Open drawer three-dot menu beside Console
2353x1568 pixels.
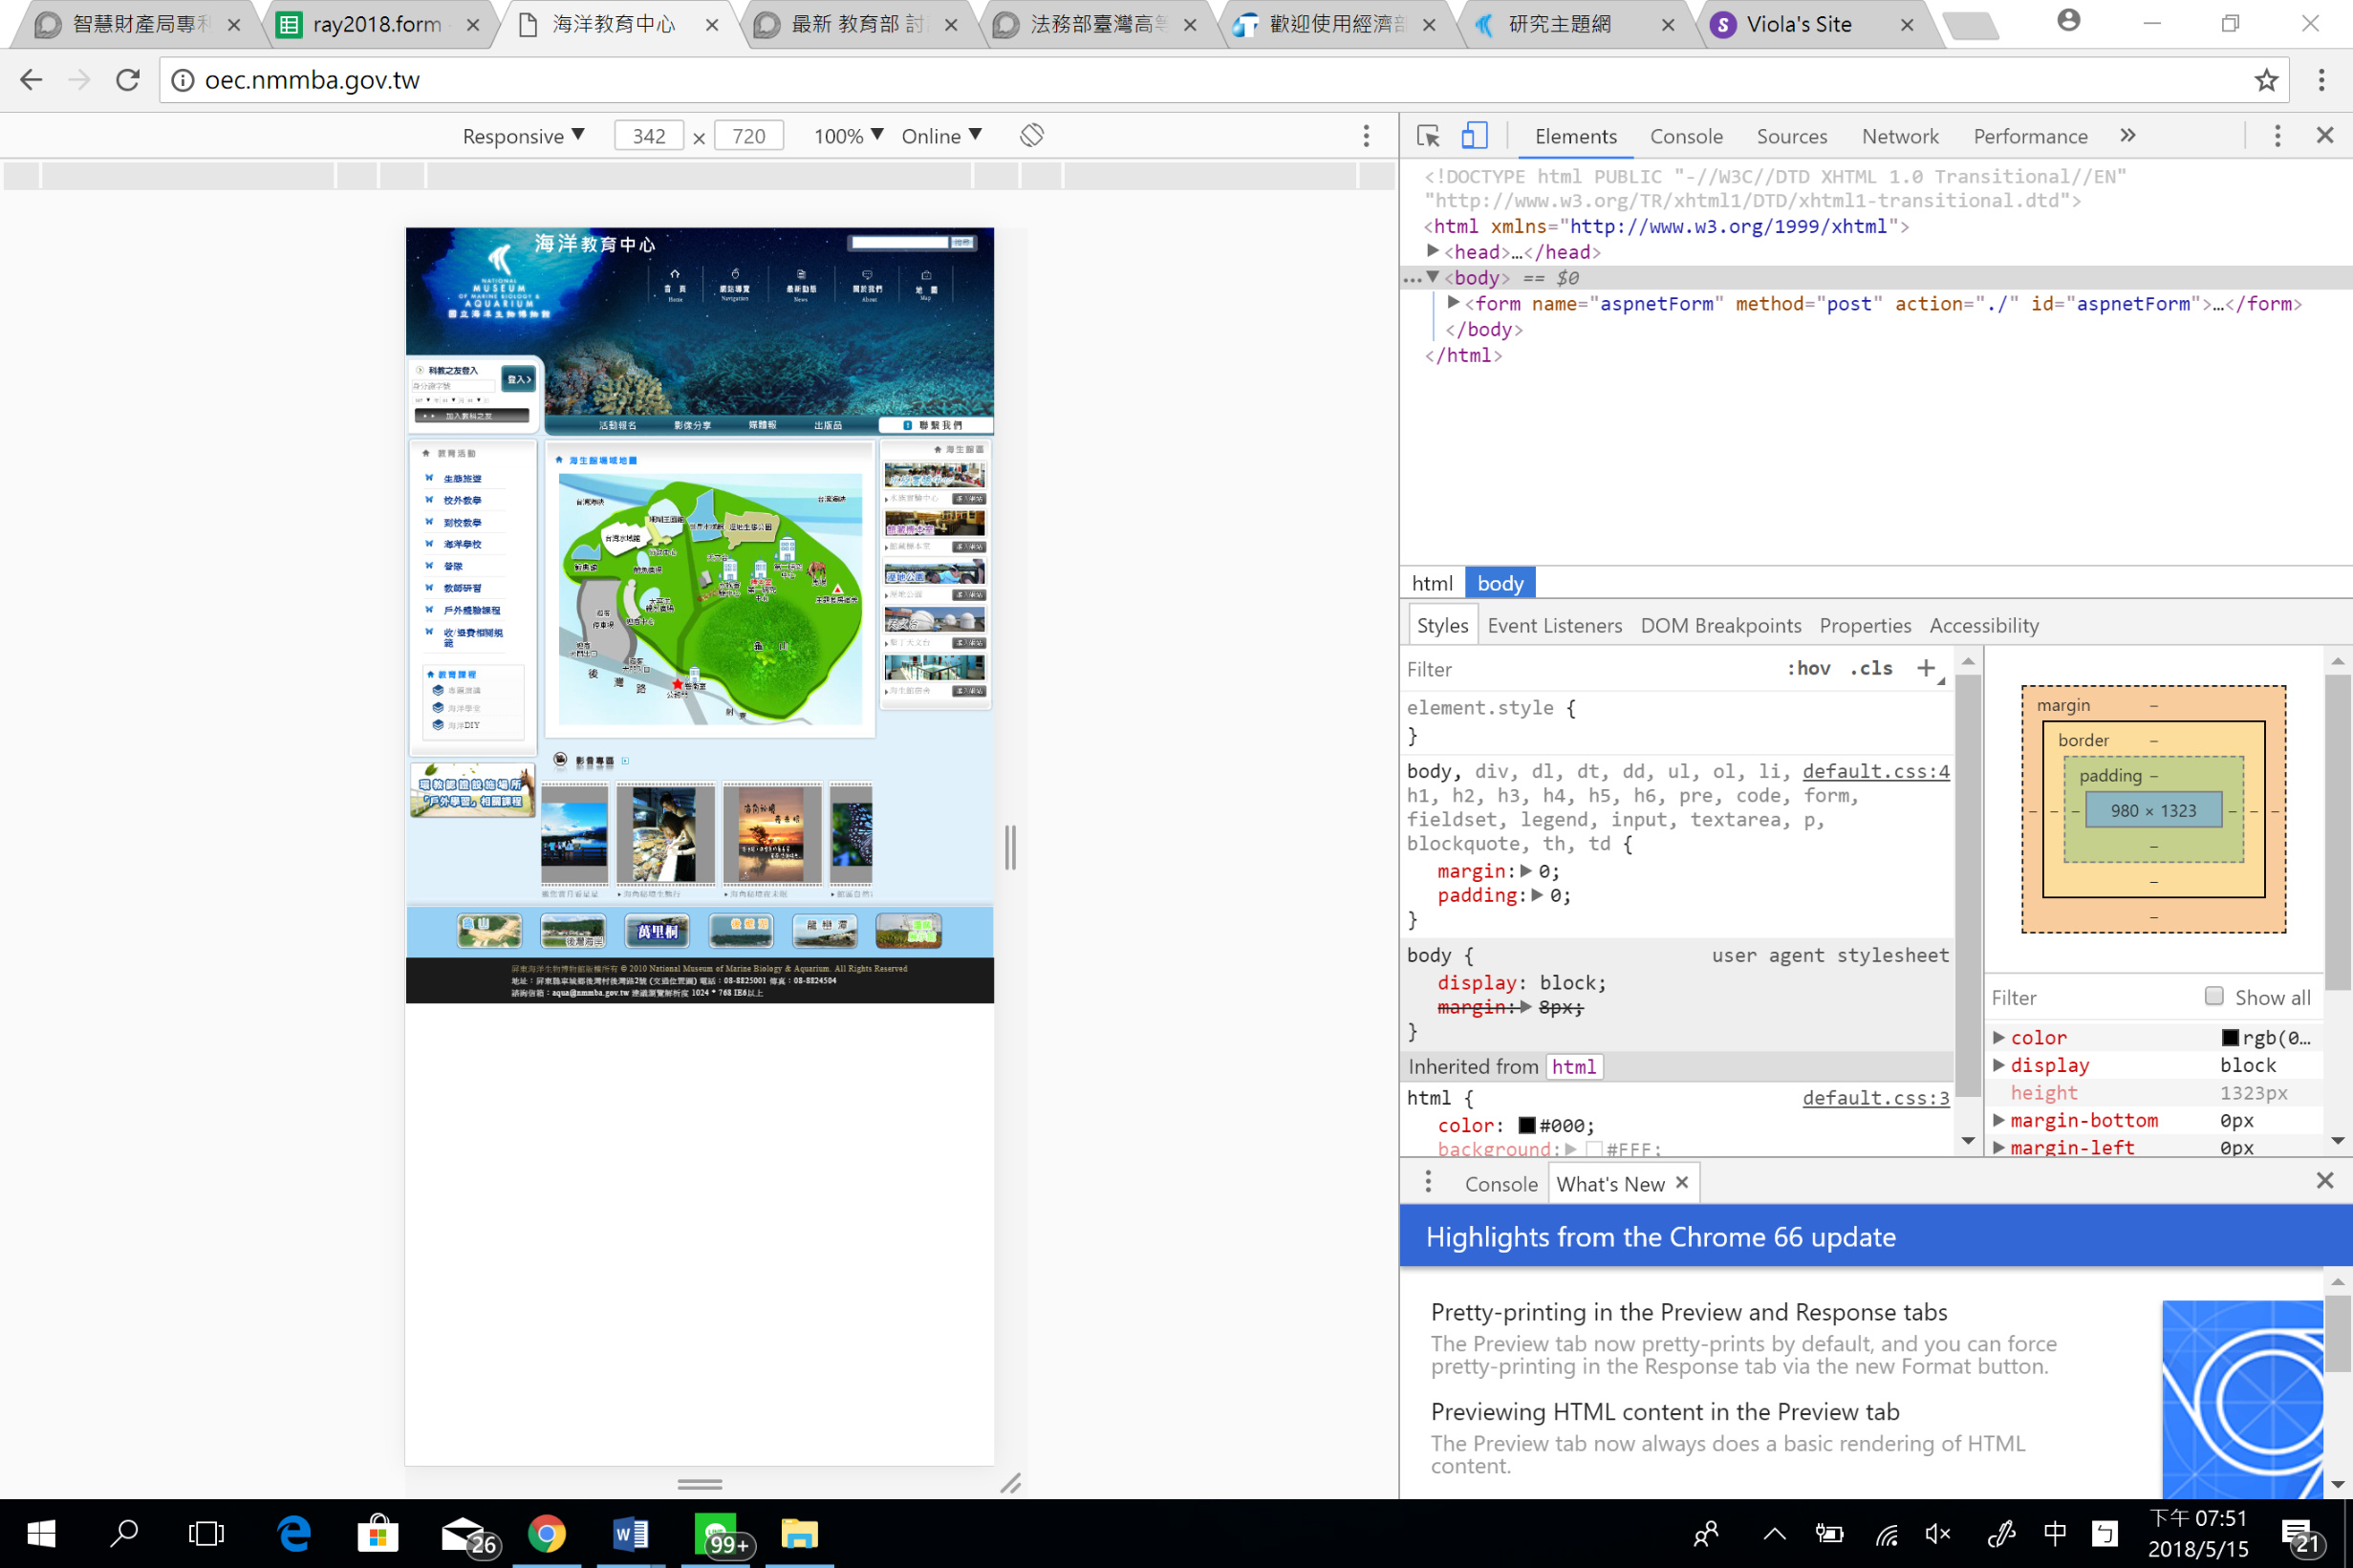(x=1428, y=1182)
